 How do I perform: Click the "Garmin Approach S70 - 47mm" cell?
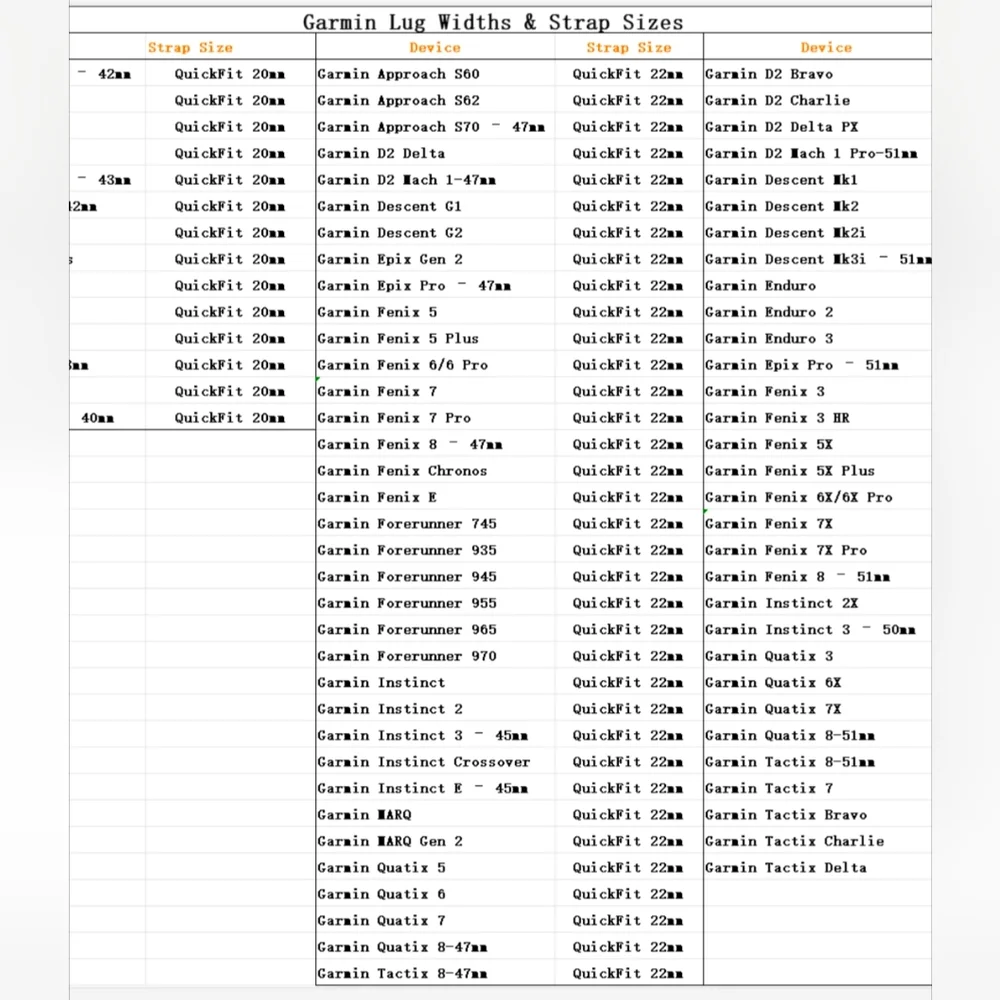[436, 127]
